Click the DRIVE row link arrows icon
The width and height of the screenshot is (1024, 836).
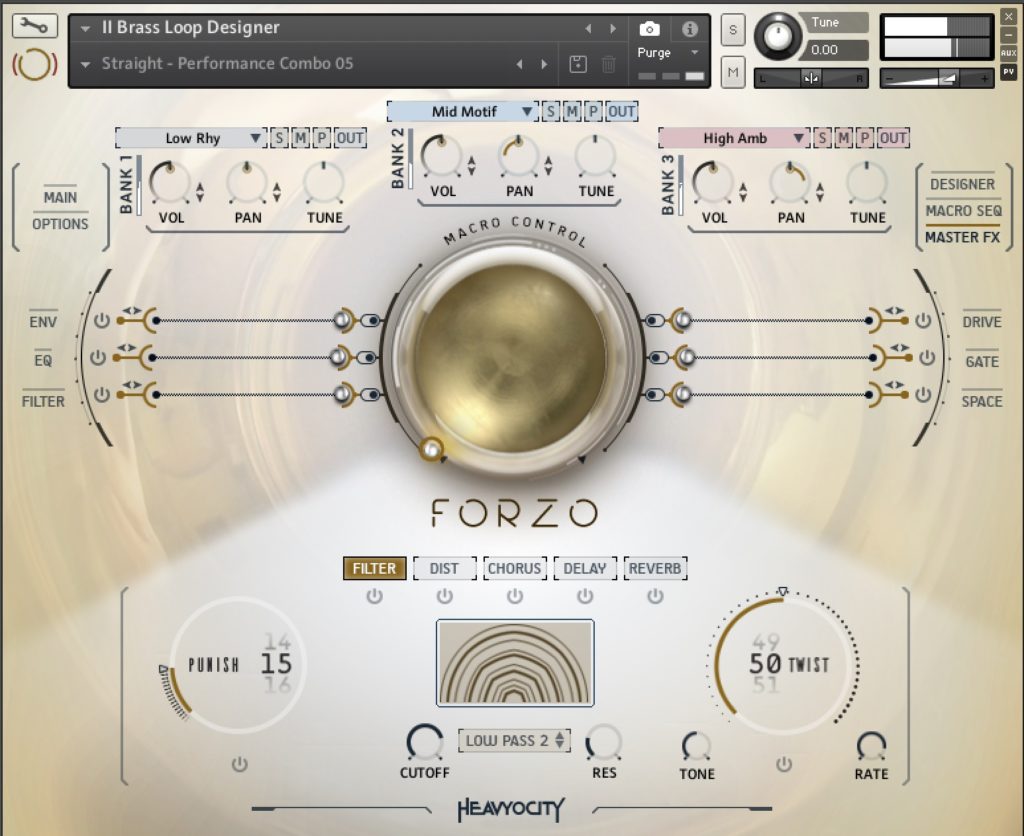(x=894, y=310)
